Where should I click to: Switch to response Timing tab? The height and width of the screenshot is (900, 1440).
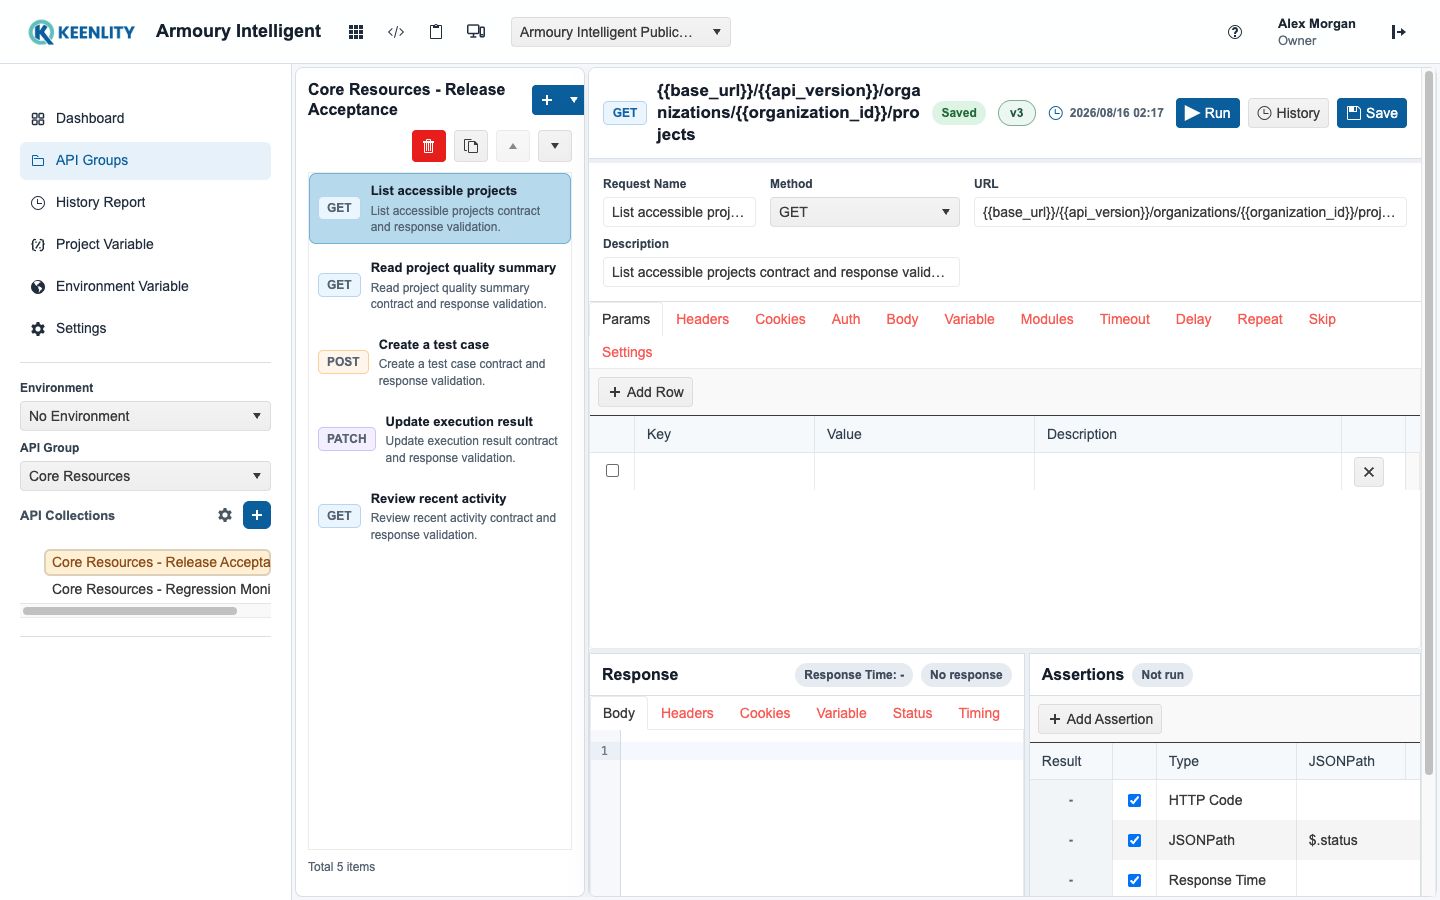point(979,713)
